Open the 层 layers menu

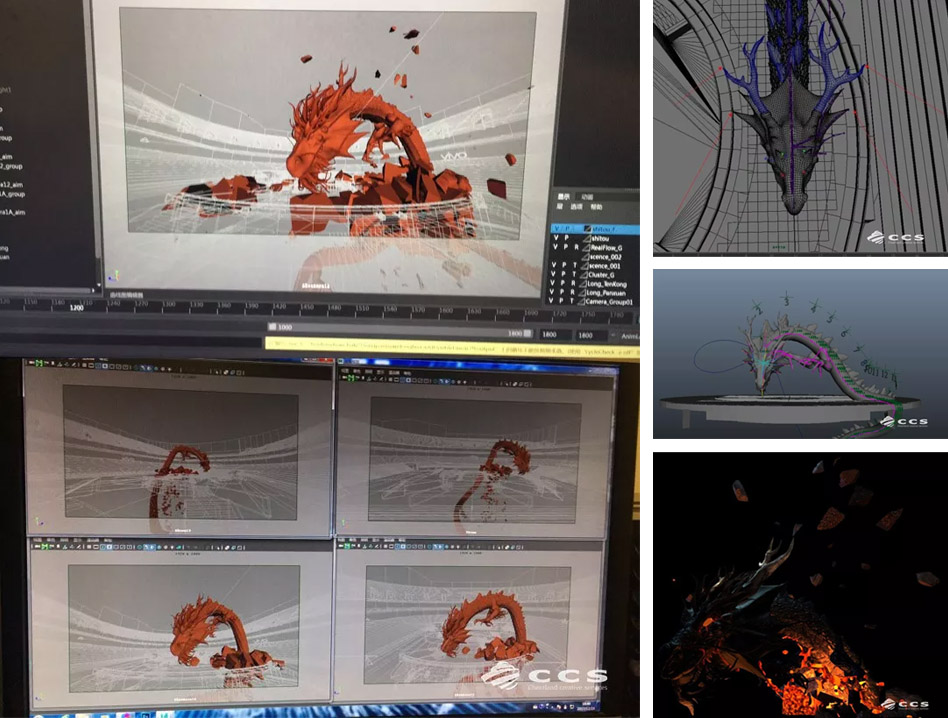coord(559,207)
